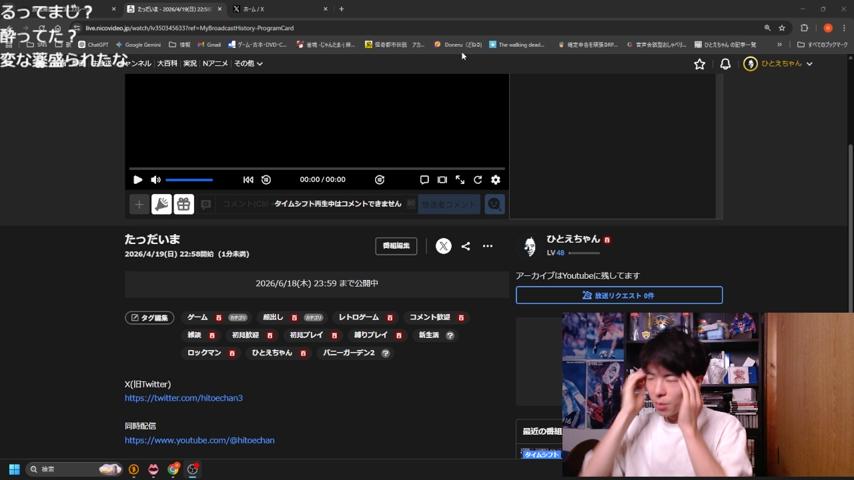Click the タイムシフト badge in recent programs
The width and height of the screenshot is (854, 480).
tap(541, 454)
